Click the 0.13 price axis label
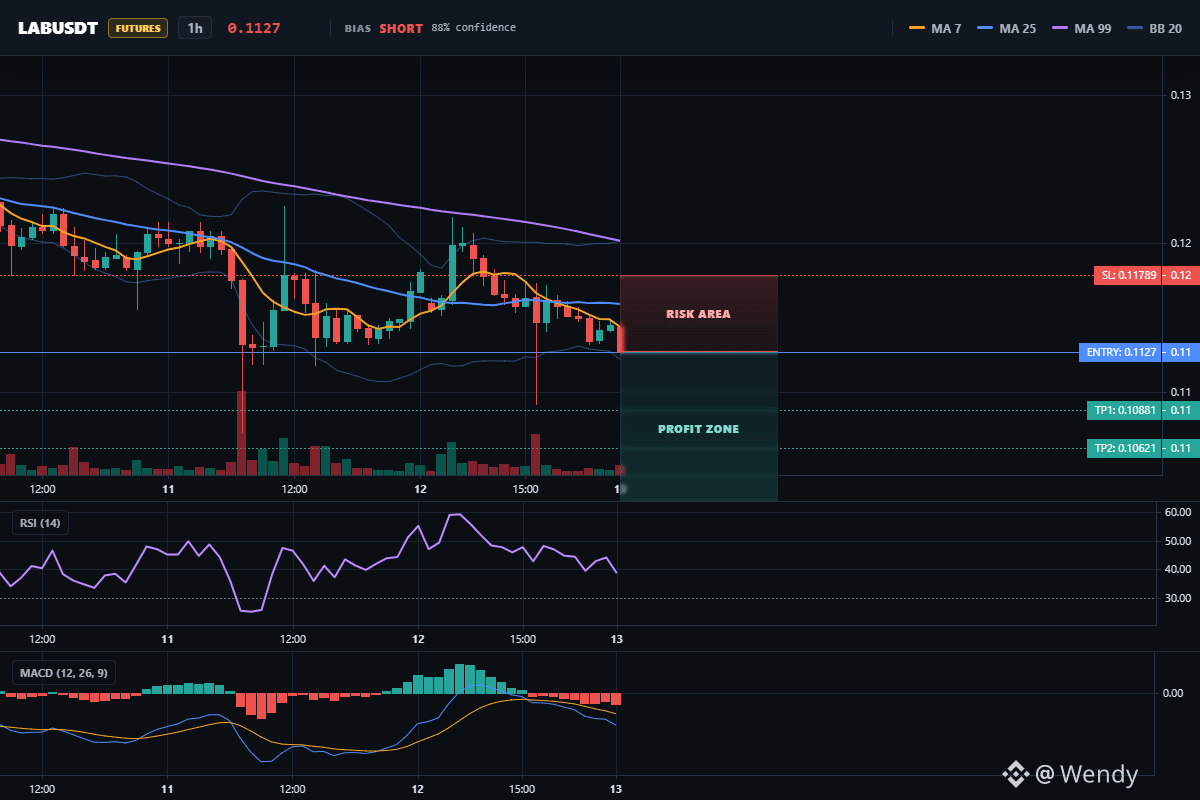The width and height of the screenshot is (1200, 800). [1180, 95]
